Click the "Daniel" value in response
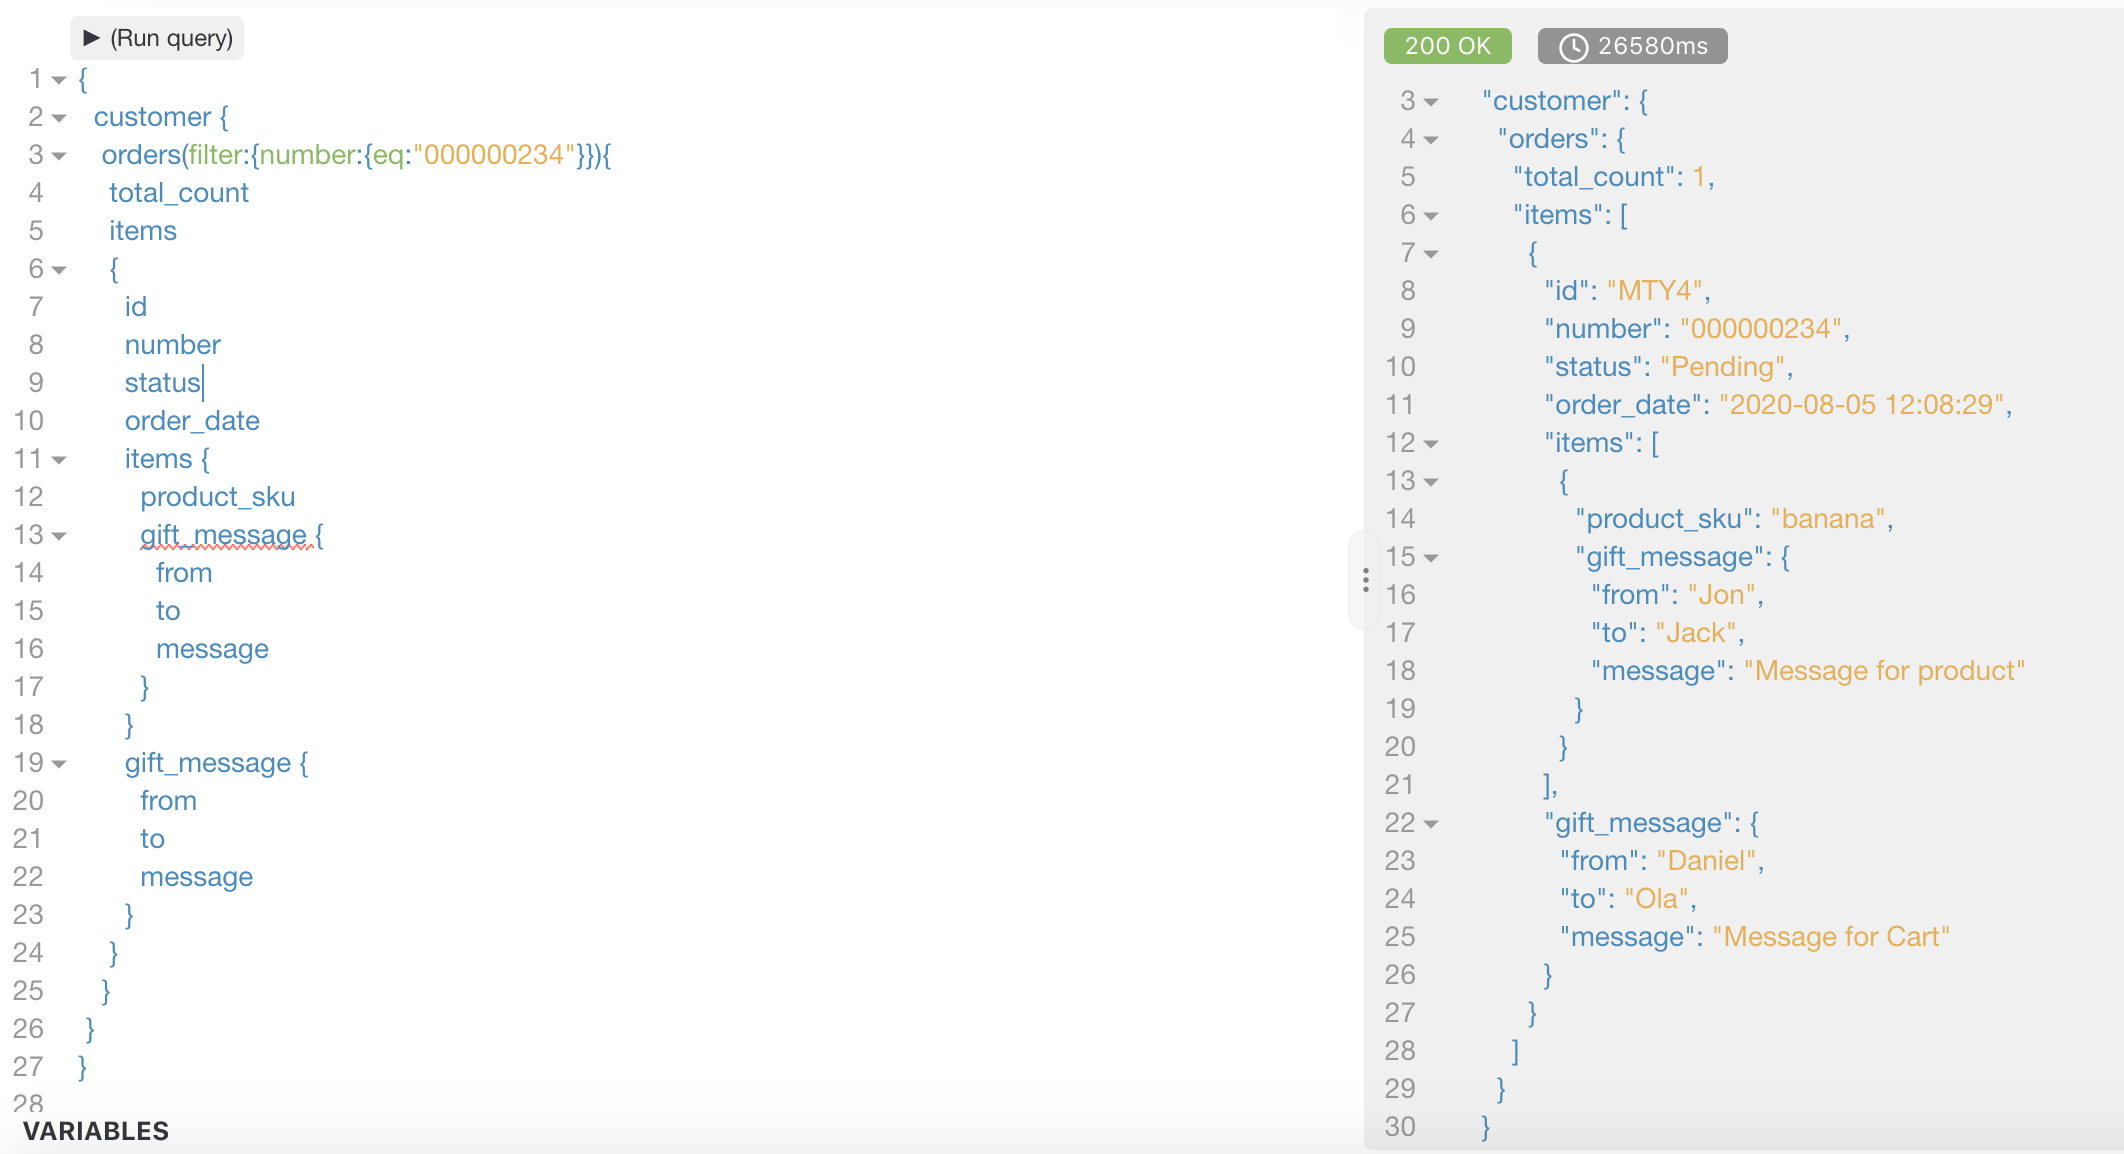The image size is (2124, 1154). pyautogui.click(x=1706, y=861)
